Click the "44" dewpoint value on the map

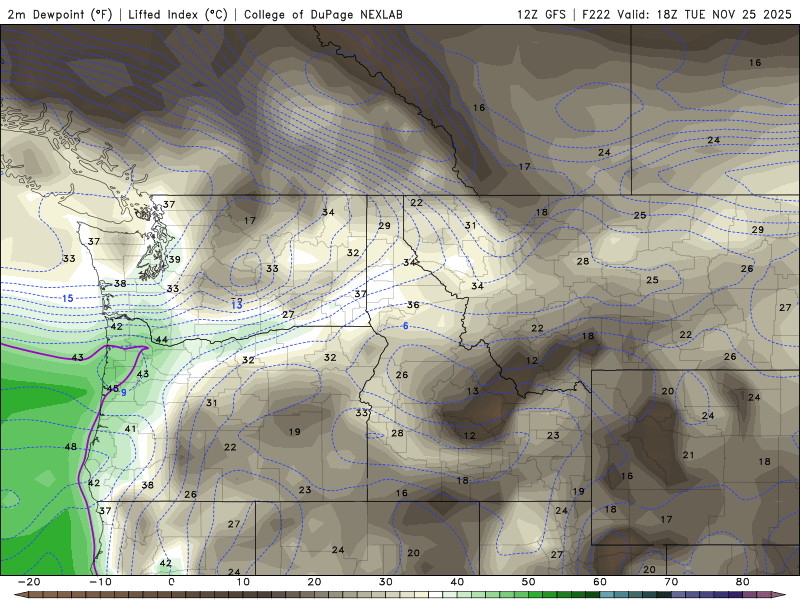pos(162,339)
